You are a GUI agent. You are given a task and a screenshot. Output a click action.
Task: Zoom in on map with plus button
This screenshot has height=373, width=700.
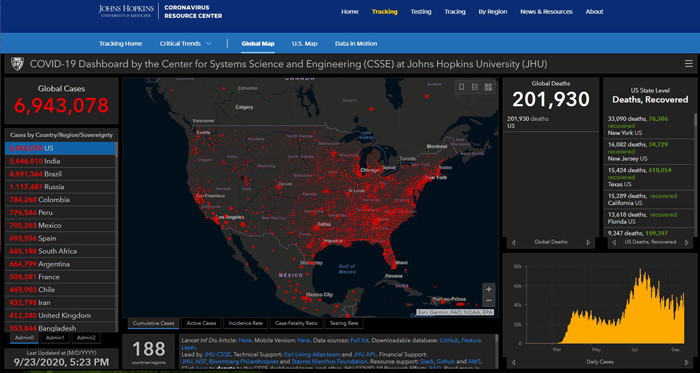pos(489,289)
